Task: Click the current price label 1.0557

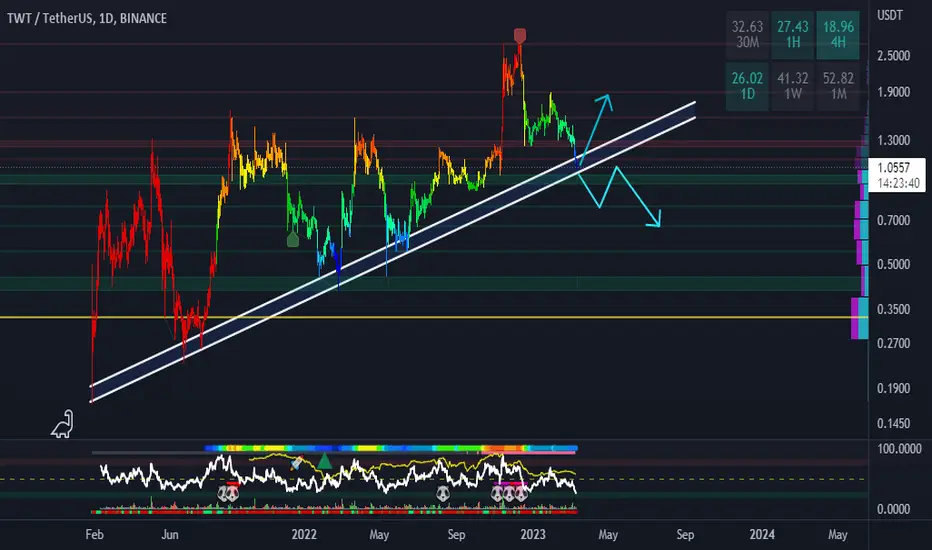Action: pos(897,174)
